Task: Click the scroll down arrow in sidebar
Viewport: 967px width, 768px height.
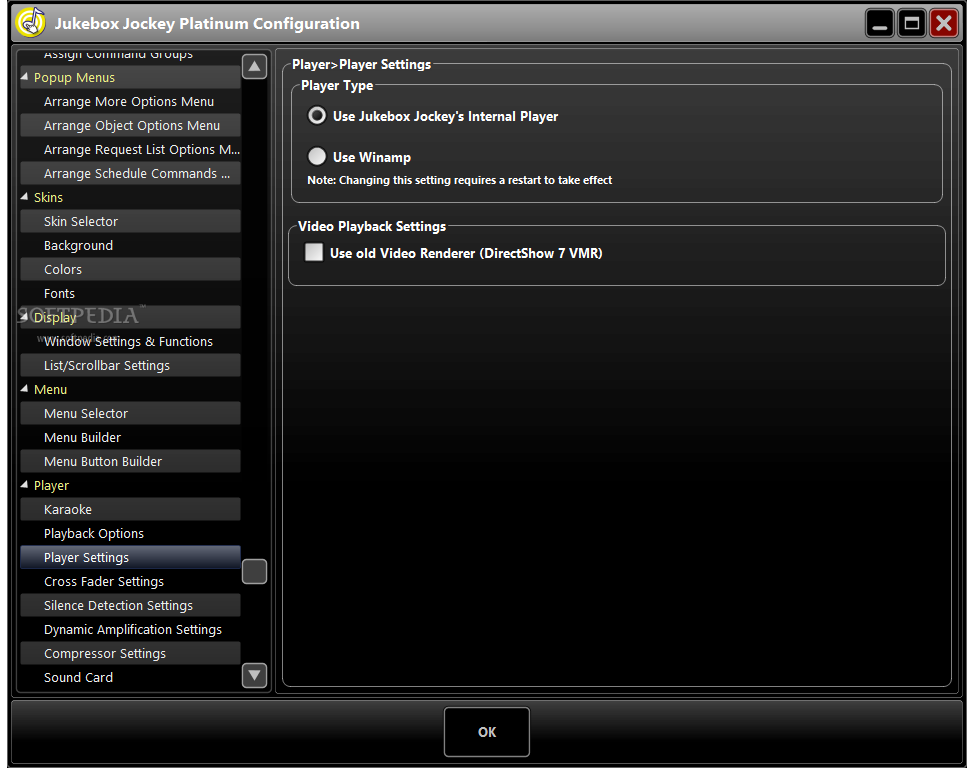Action: coord(255,675)
